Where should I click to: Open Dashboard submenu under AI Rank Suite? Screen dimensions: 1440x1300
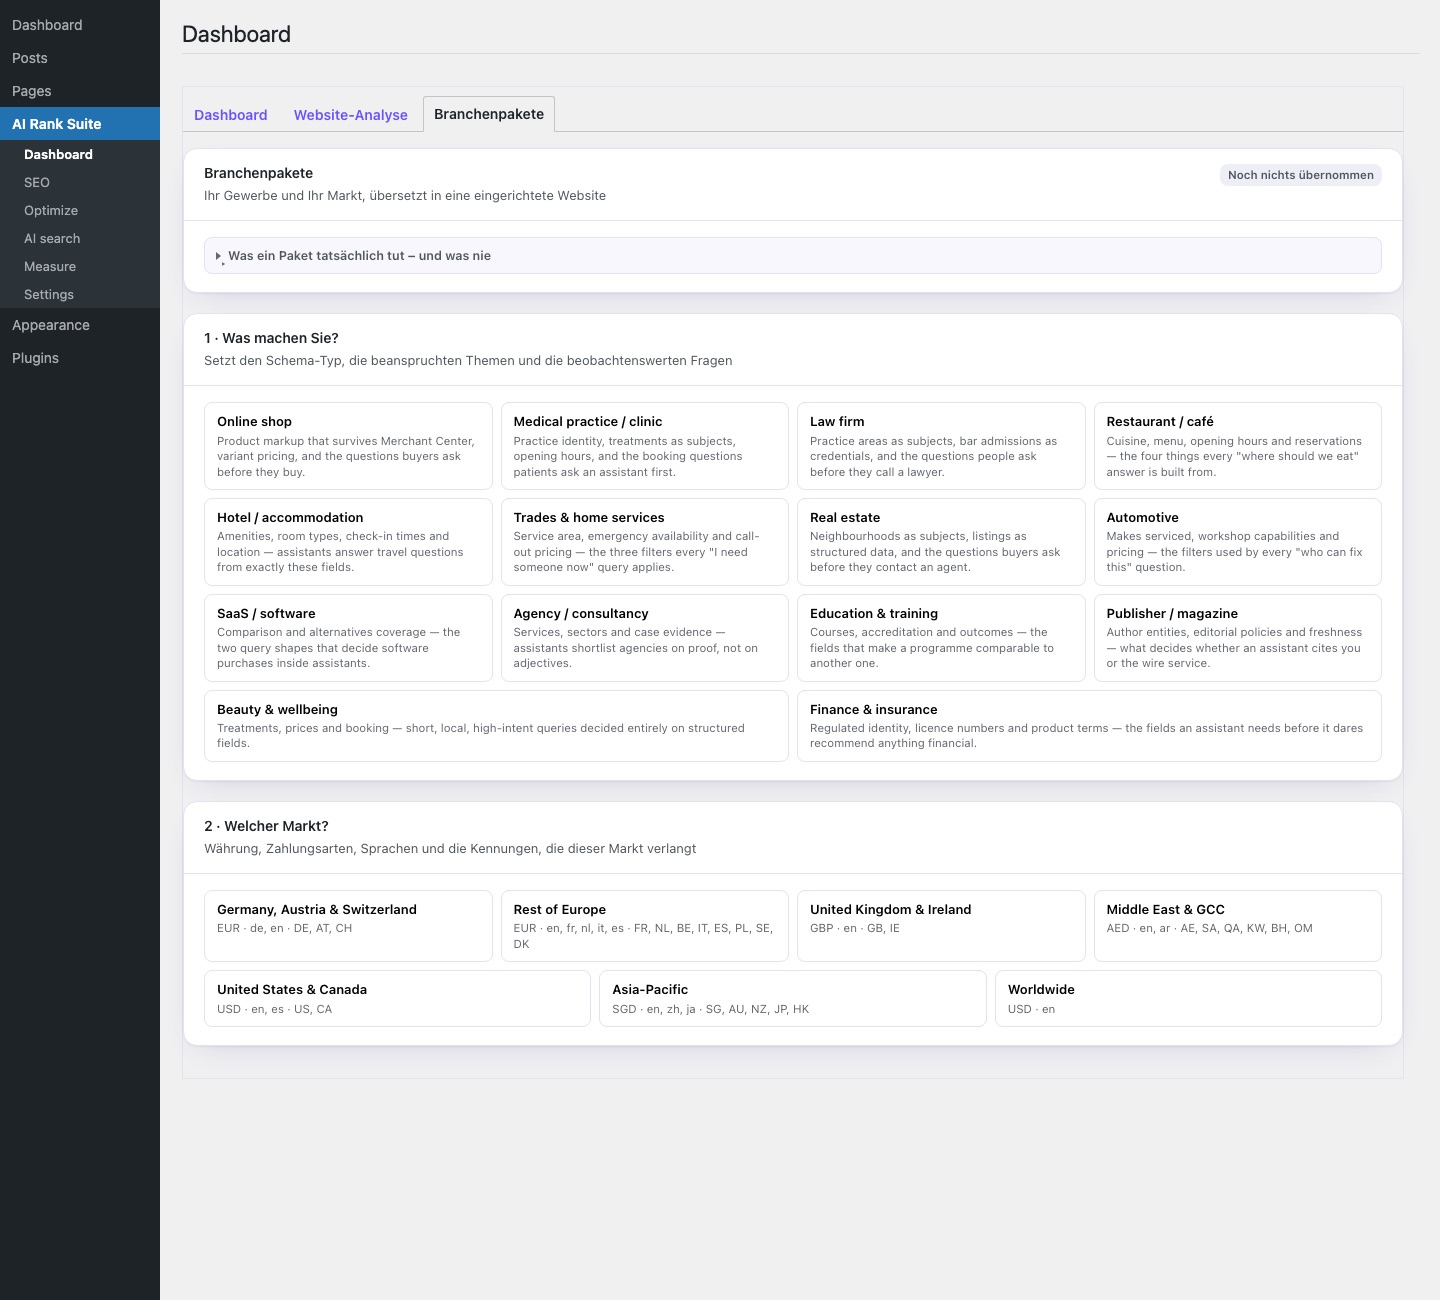80,154
